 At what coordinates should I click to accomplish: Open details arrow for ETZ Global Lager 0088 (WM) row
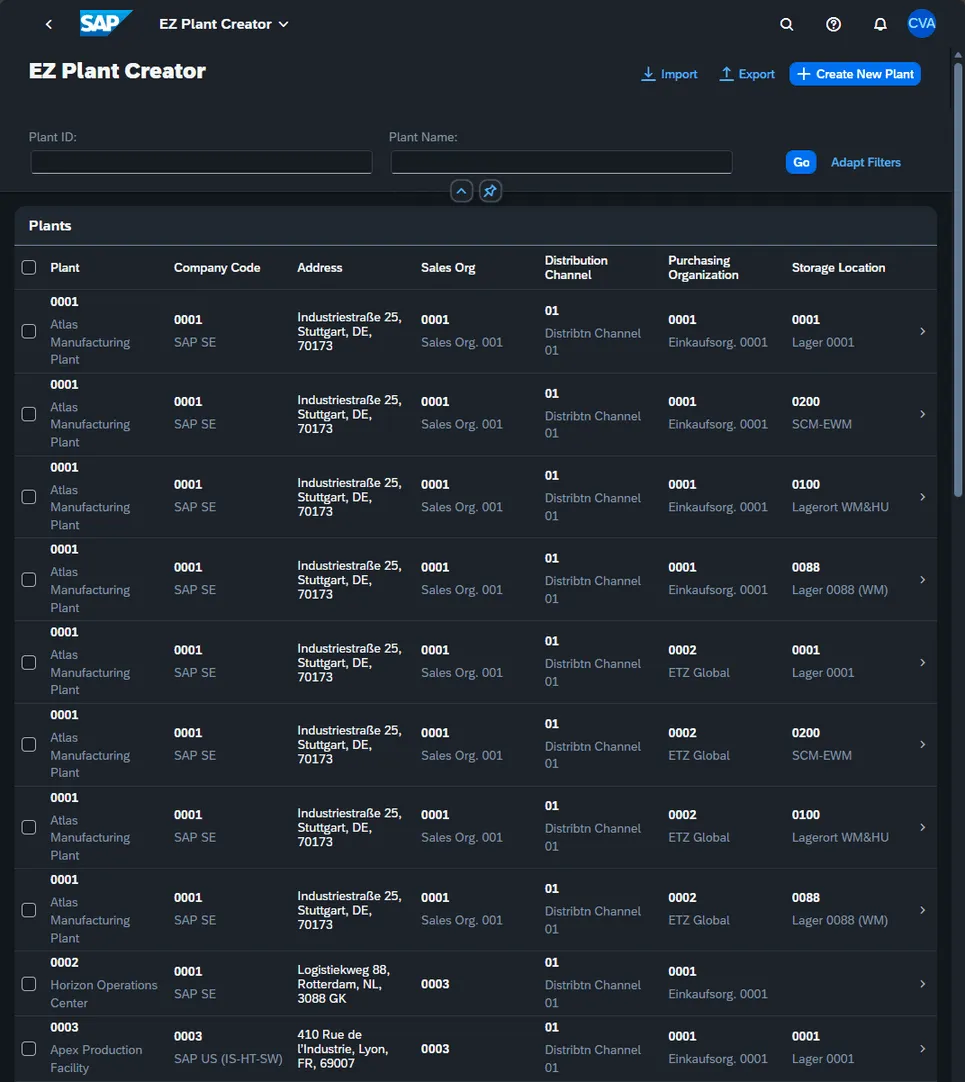pos(922,910)
